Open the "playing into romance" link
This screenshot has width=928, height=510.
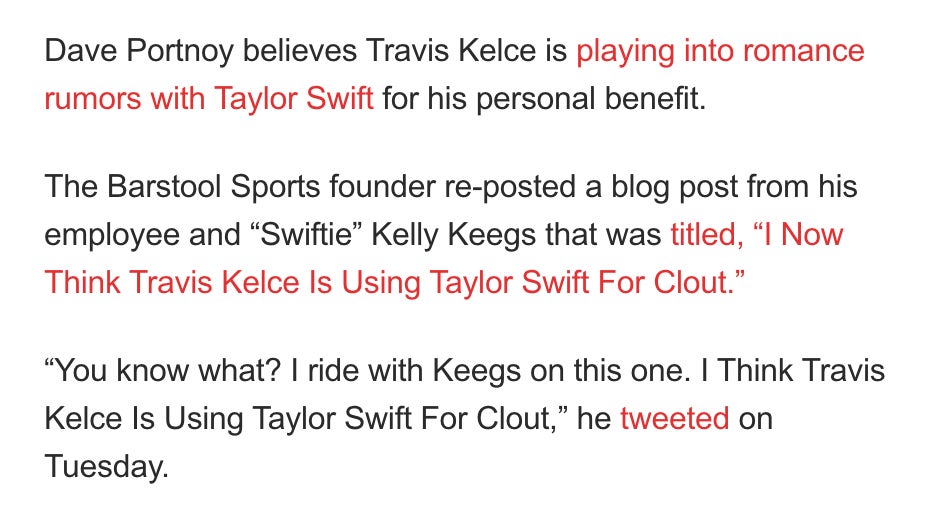pyautogui.click(x=720, y=51)
